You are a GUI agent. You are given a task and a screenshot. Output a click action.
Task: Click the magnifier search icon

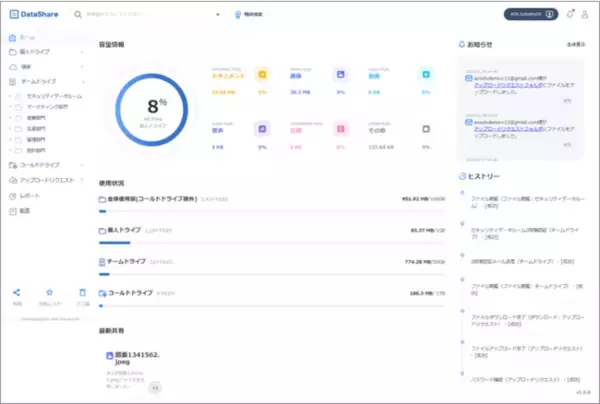[78, 15]
